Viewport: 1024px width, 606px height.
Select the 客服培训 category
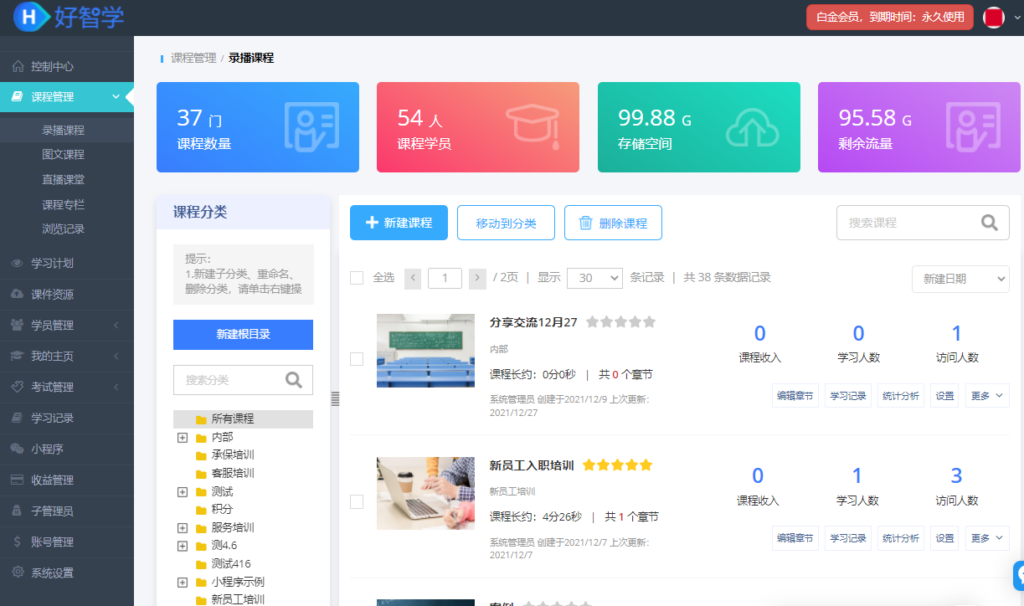[232, 473]
